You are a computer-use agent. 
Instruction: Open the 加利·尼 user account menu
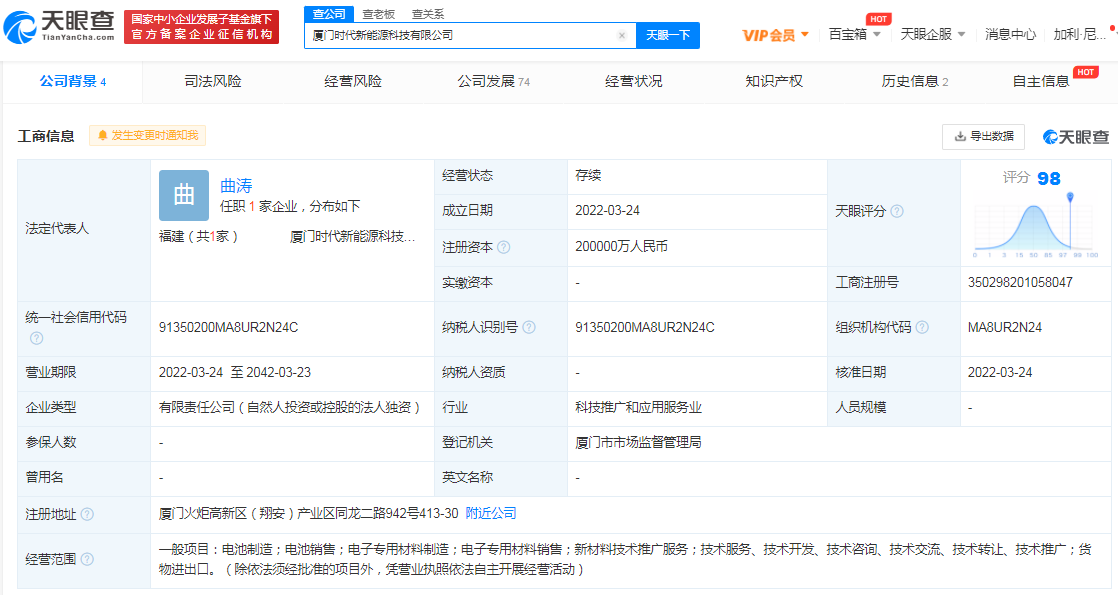click(1079, 34)
